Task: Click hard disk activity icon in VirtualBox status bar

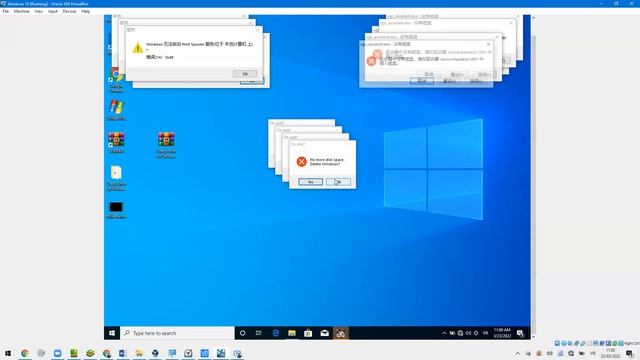Action: click(x=557, y=344)
